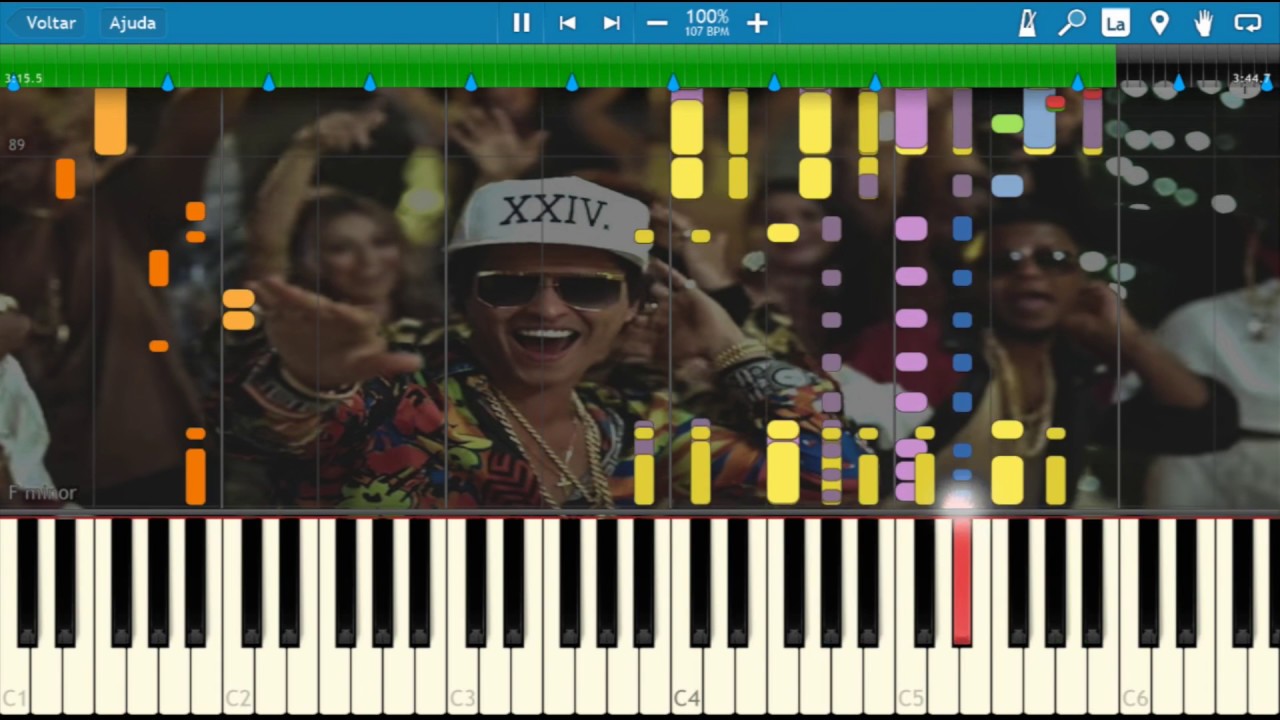Add a bookmark with pin icon
1280x720 pixels.
coord(1159,23)
